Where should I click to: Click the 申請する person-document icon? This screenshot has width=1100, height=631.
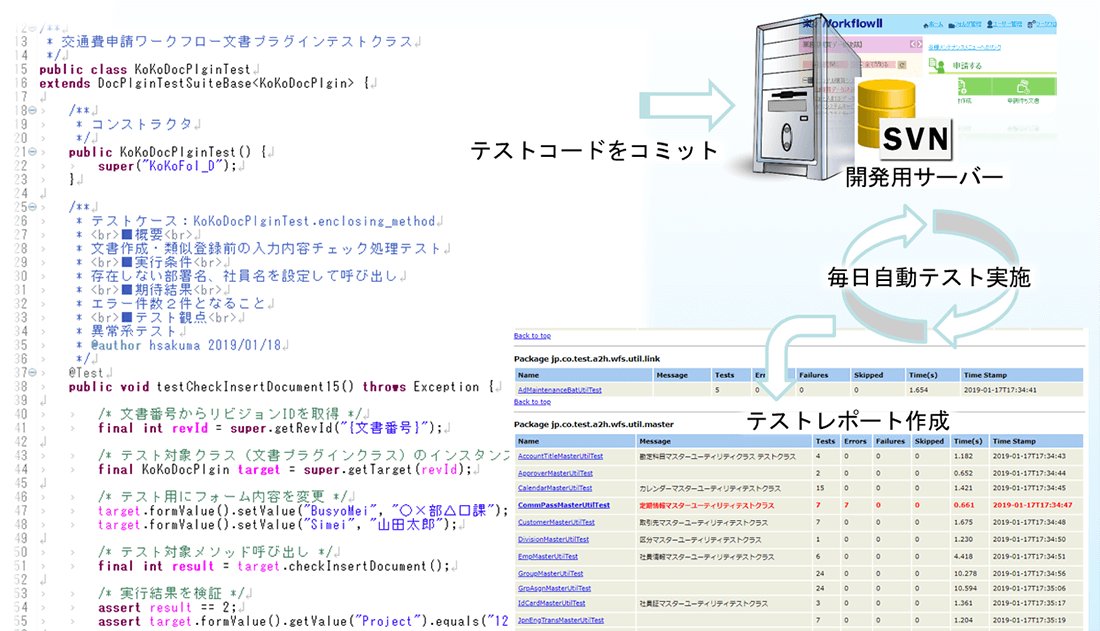coord(937,66)
